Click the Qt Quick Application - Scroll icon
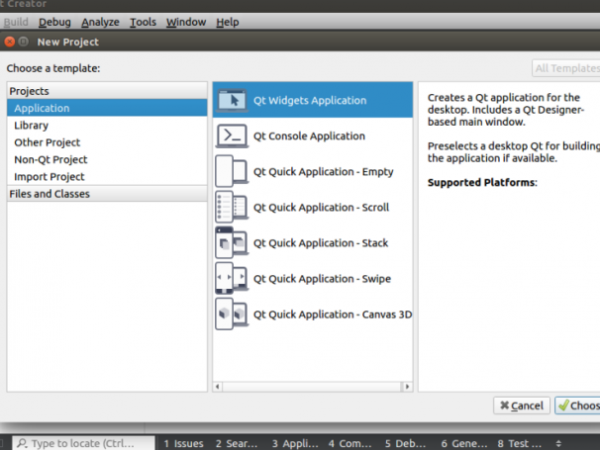The width and height of the screenshot is (600, 450). pyautogui.click(x=231, y=207)
